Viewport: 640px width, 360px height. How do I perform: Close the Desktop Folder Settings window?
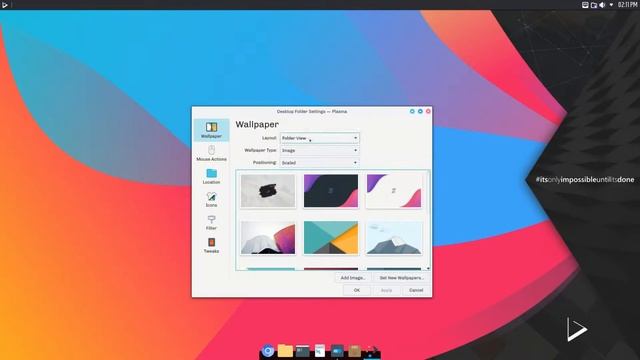(428, 111)
